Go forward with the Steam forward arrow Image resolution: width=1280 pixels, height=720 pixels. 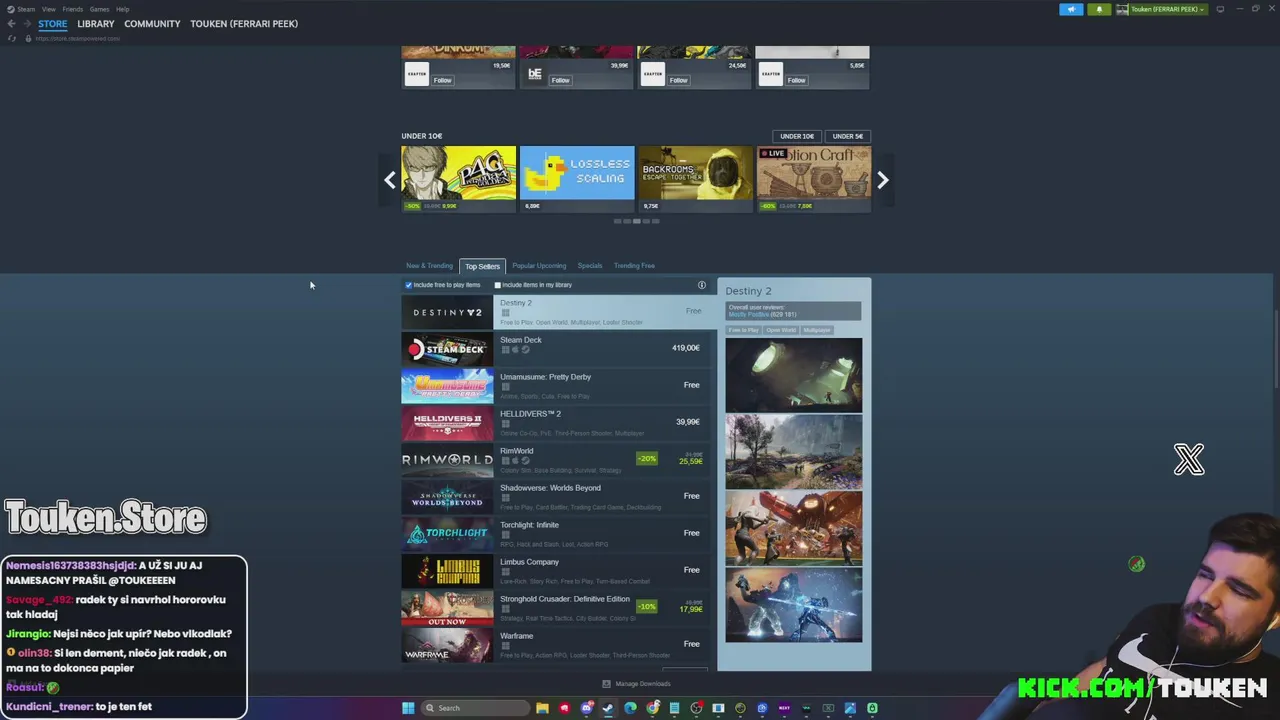pyautogui.click(x=25, y=24)
